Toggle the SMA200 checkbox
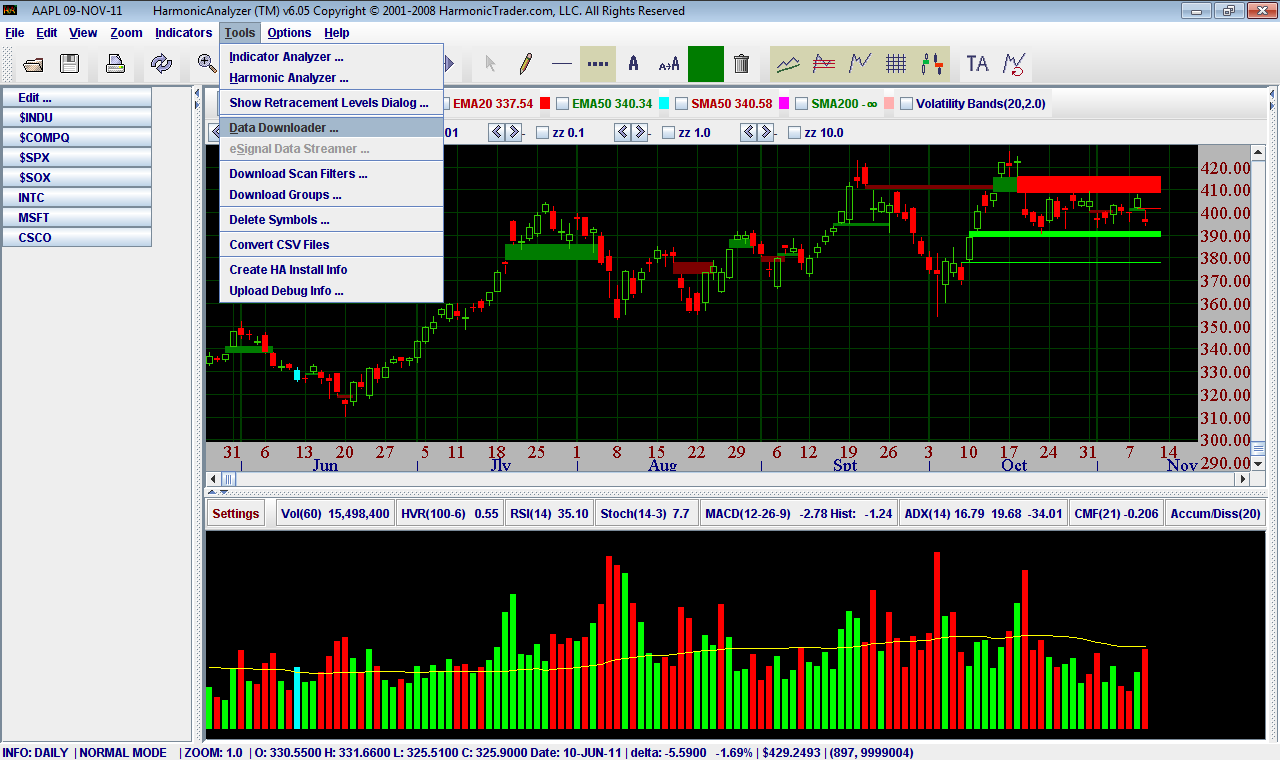The width and height of the screenshot is (1280, 760). 802,103
